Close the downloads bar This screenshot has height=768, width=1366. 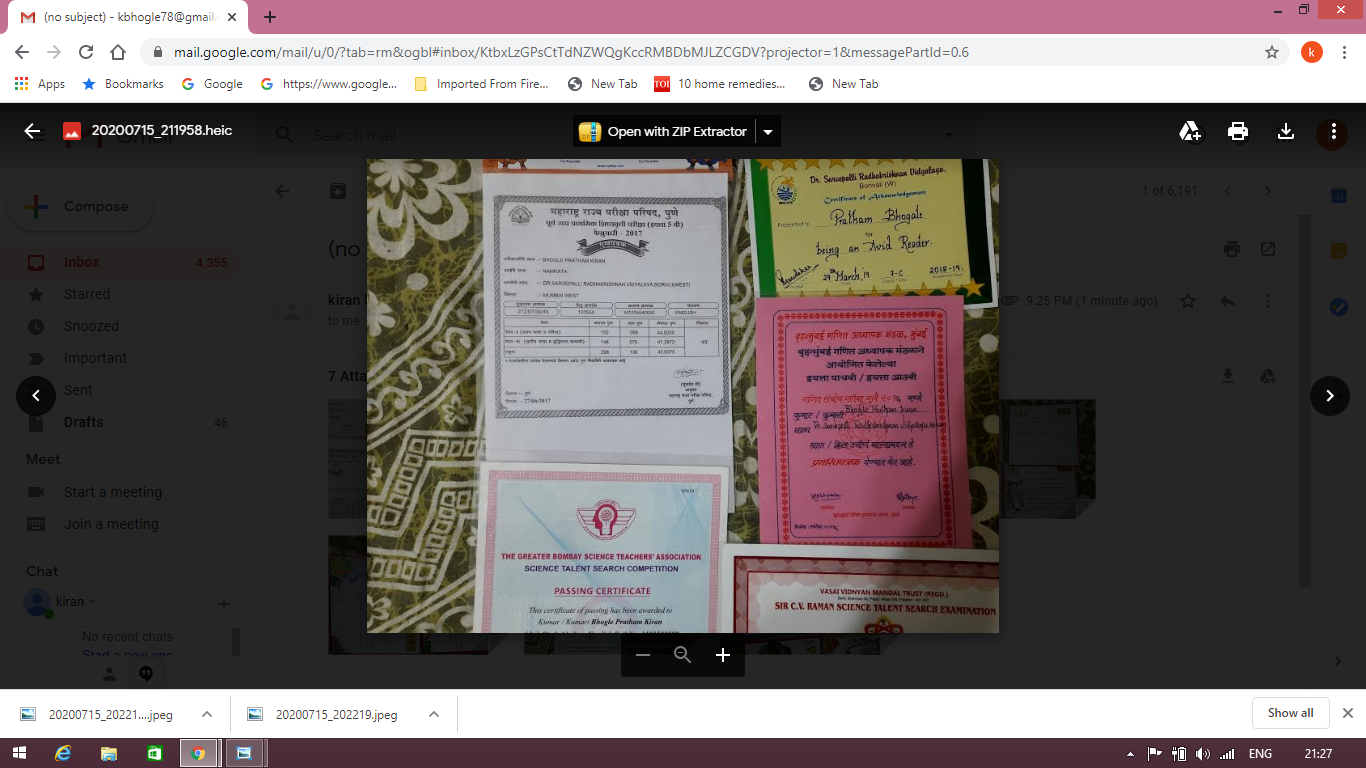(x=1347, y=713)
